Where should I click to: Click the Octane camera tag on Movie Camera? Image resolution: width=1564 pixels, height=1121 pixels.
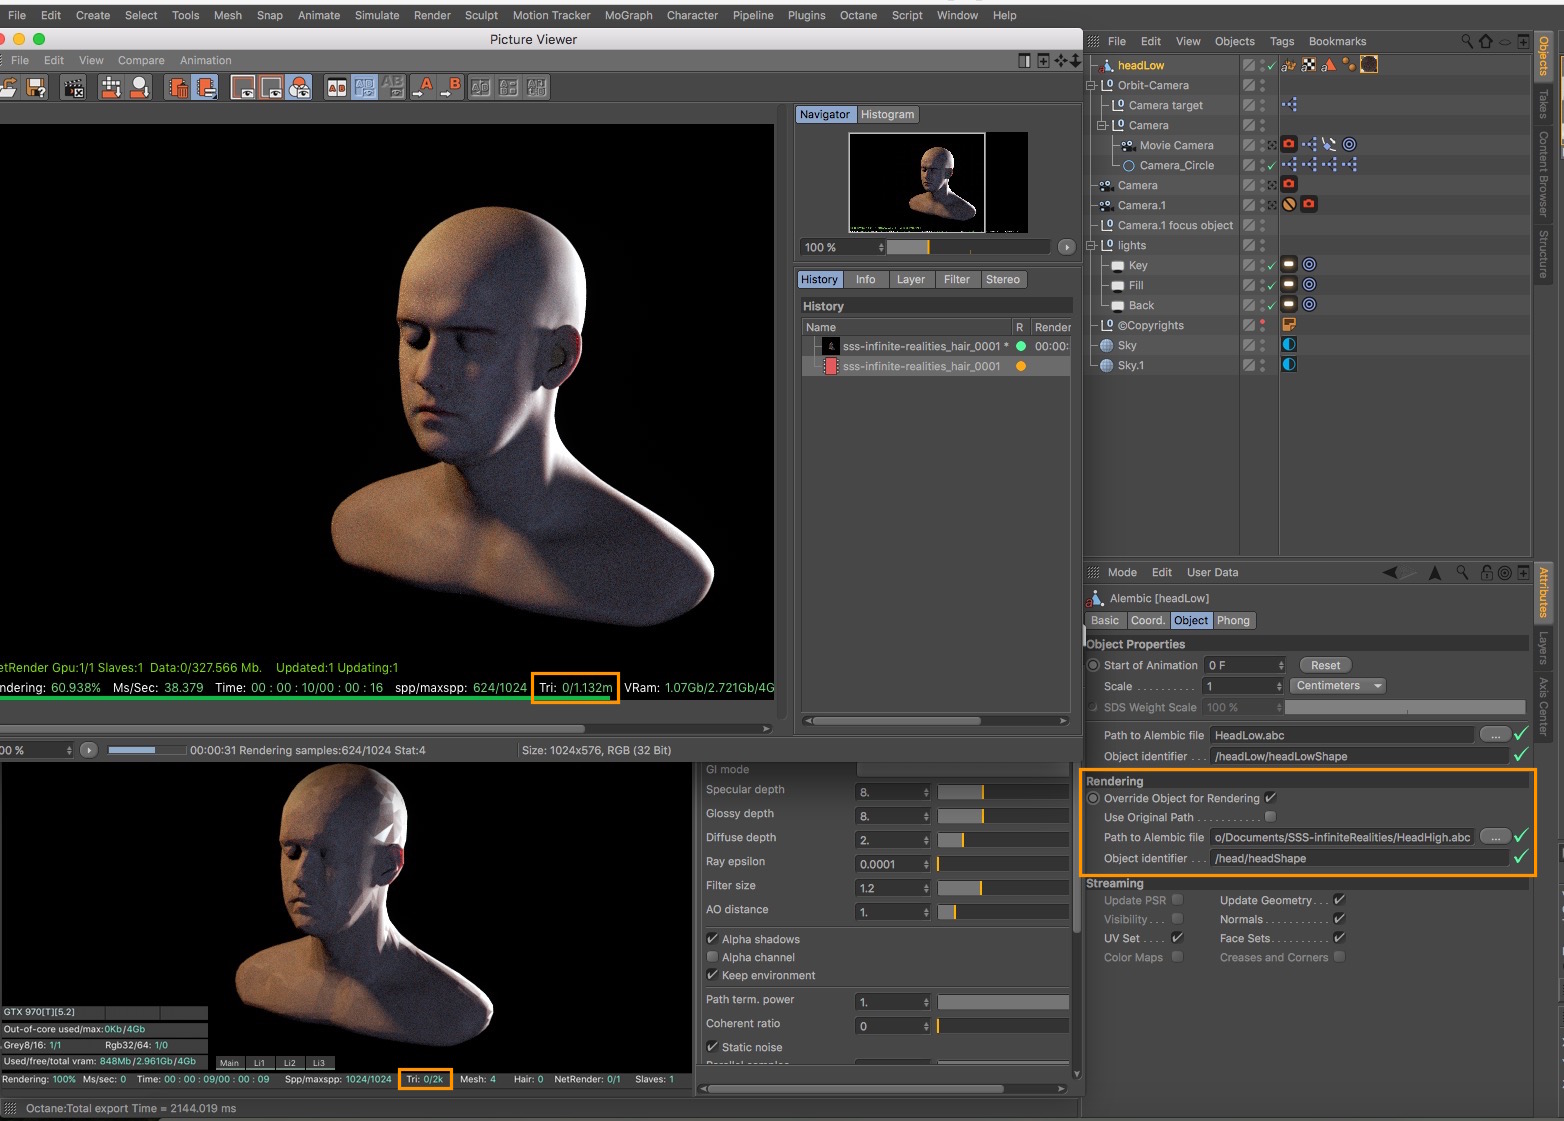[1289, 145]
